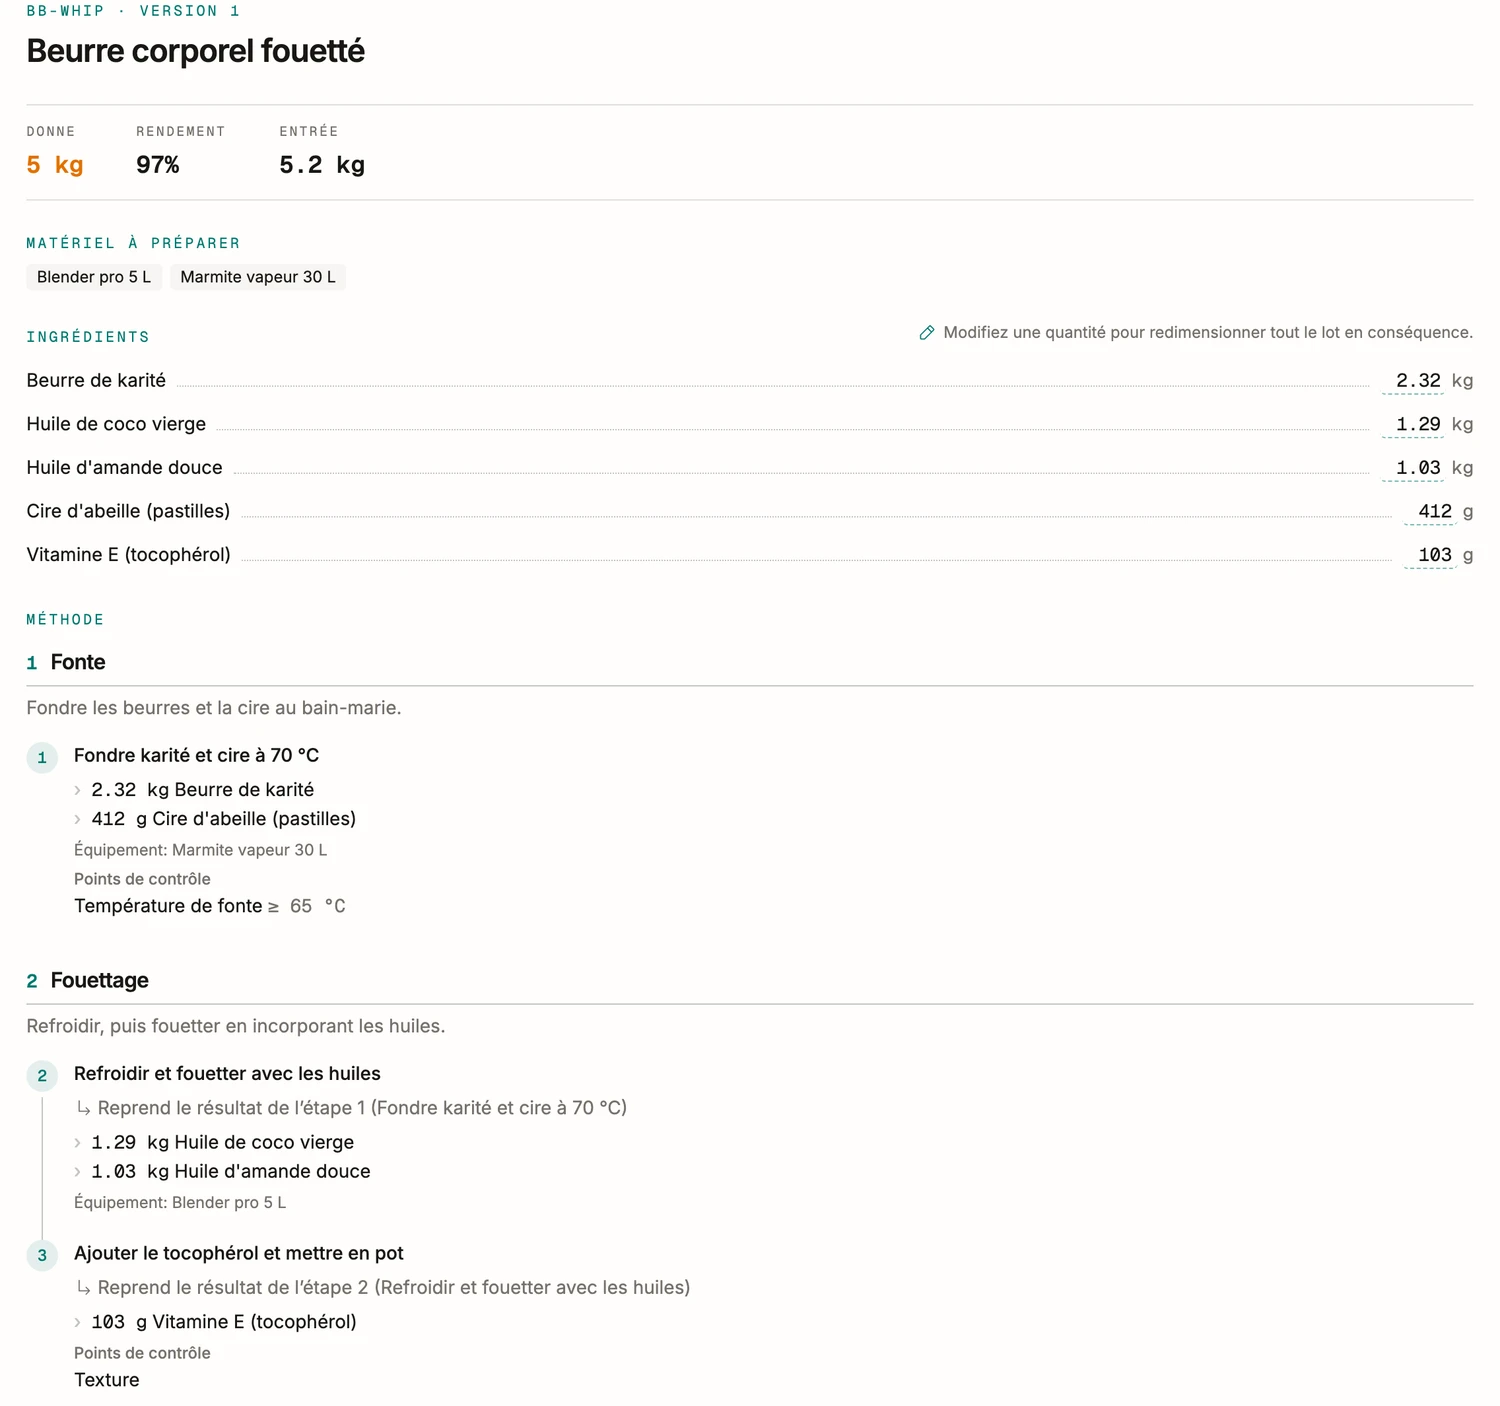The width and height of the screenshot is (1500, 1406).
Task: Click the step 3 circle badge
Action: click(42, 1255)
